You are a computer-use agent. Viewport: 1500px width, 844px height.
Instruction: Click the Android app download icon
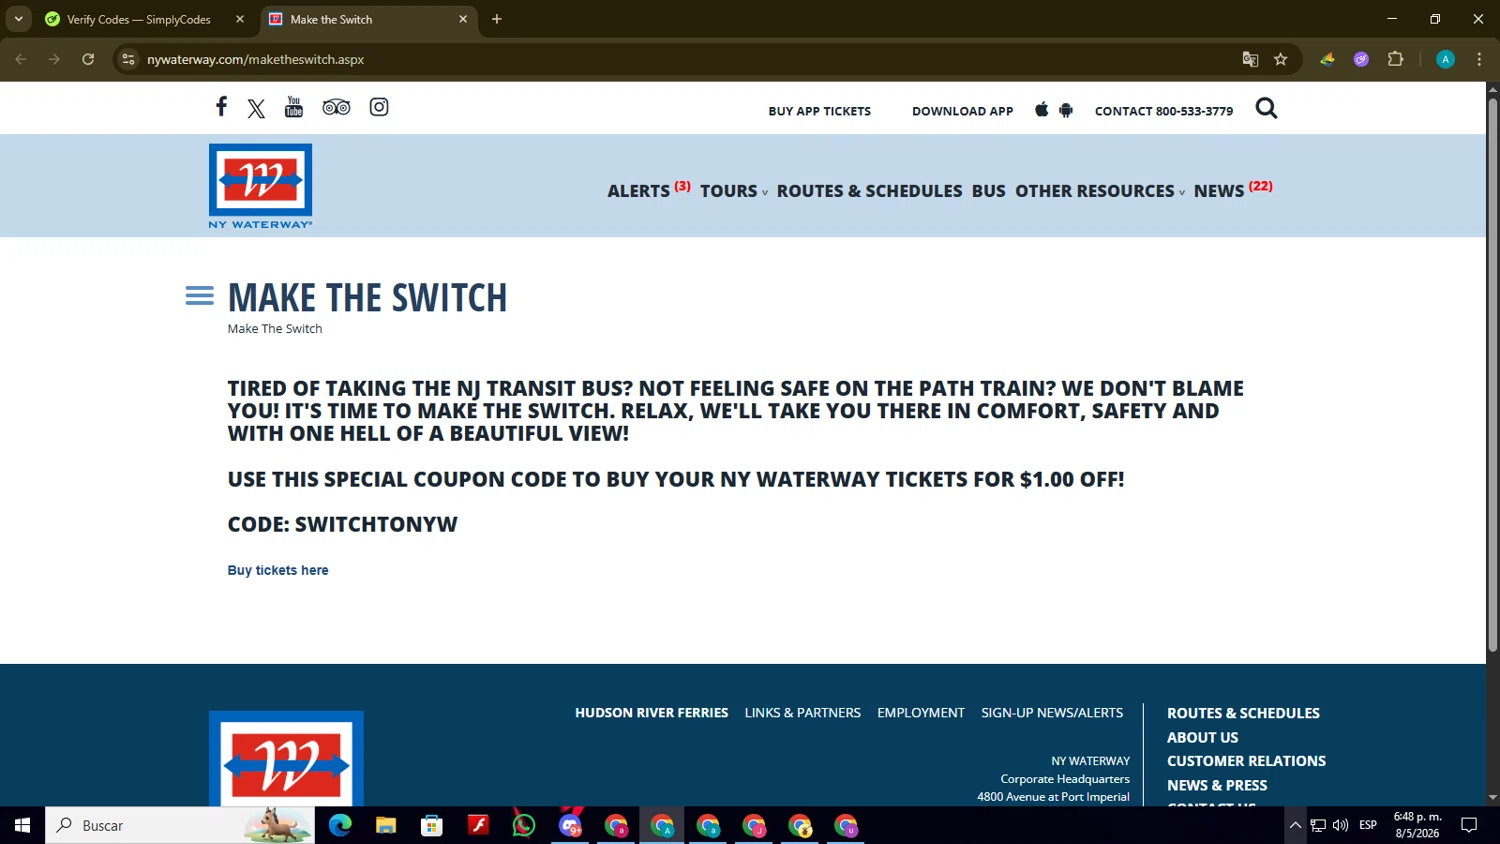(1066, 110)
